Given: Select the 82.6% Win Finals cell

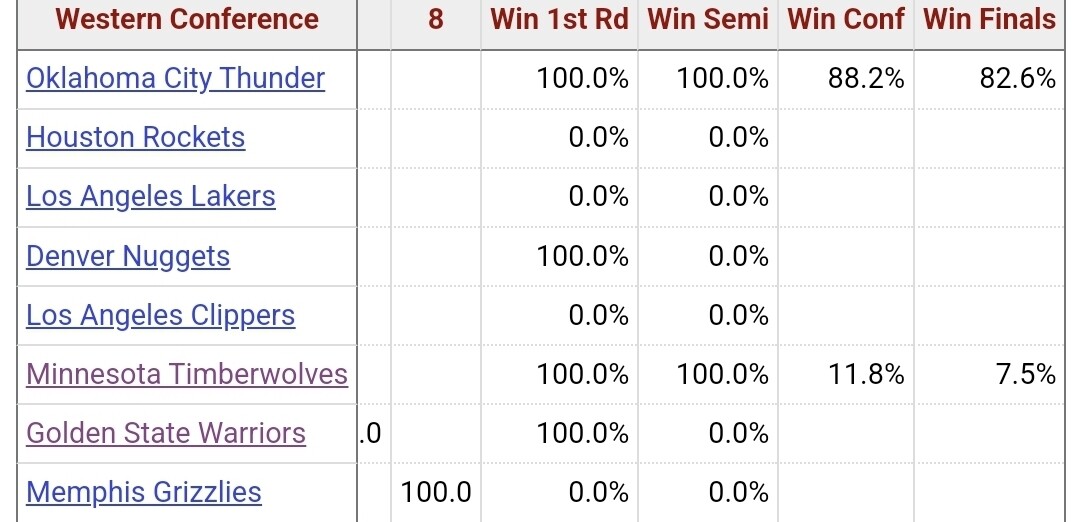Looking at the screenshot, I should pyautogui.click(x=1018, y=79).
